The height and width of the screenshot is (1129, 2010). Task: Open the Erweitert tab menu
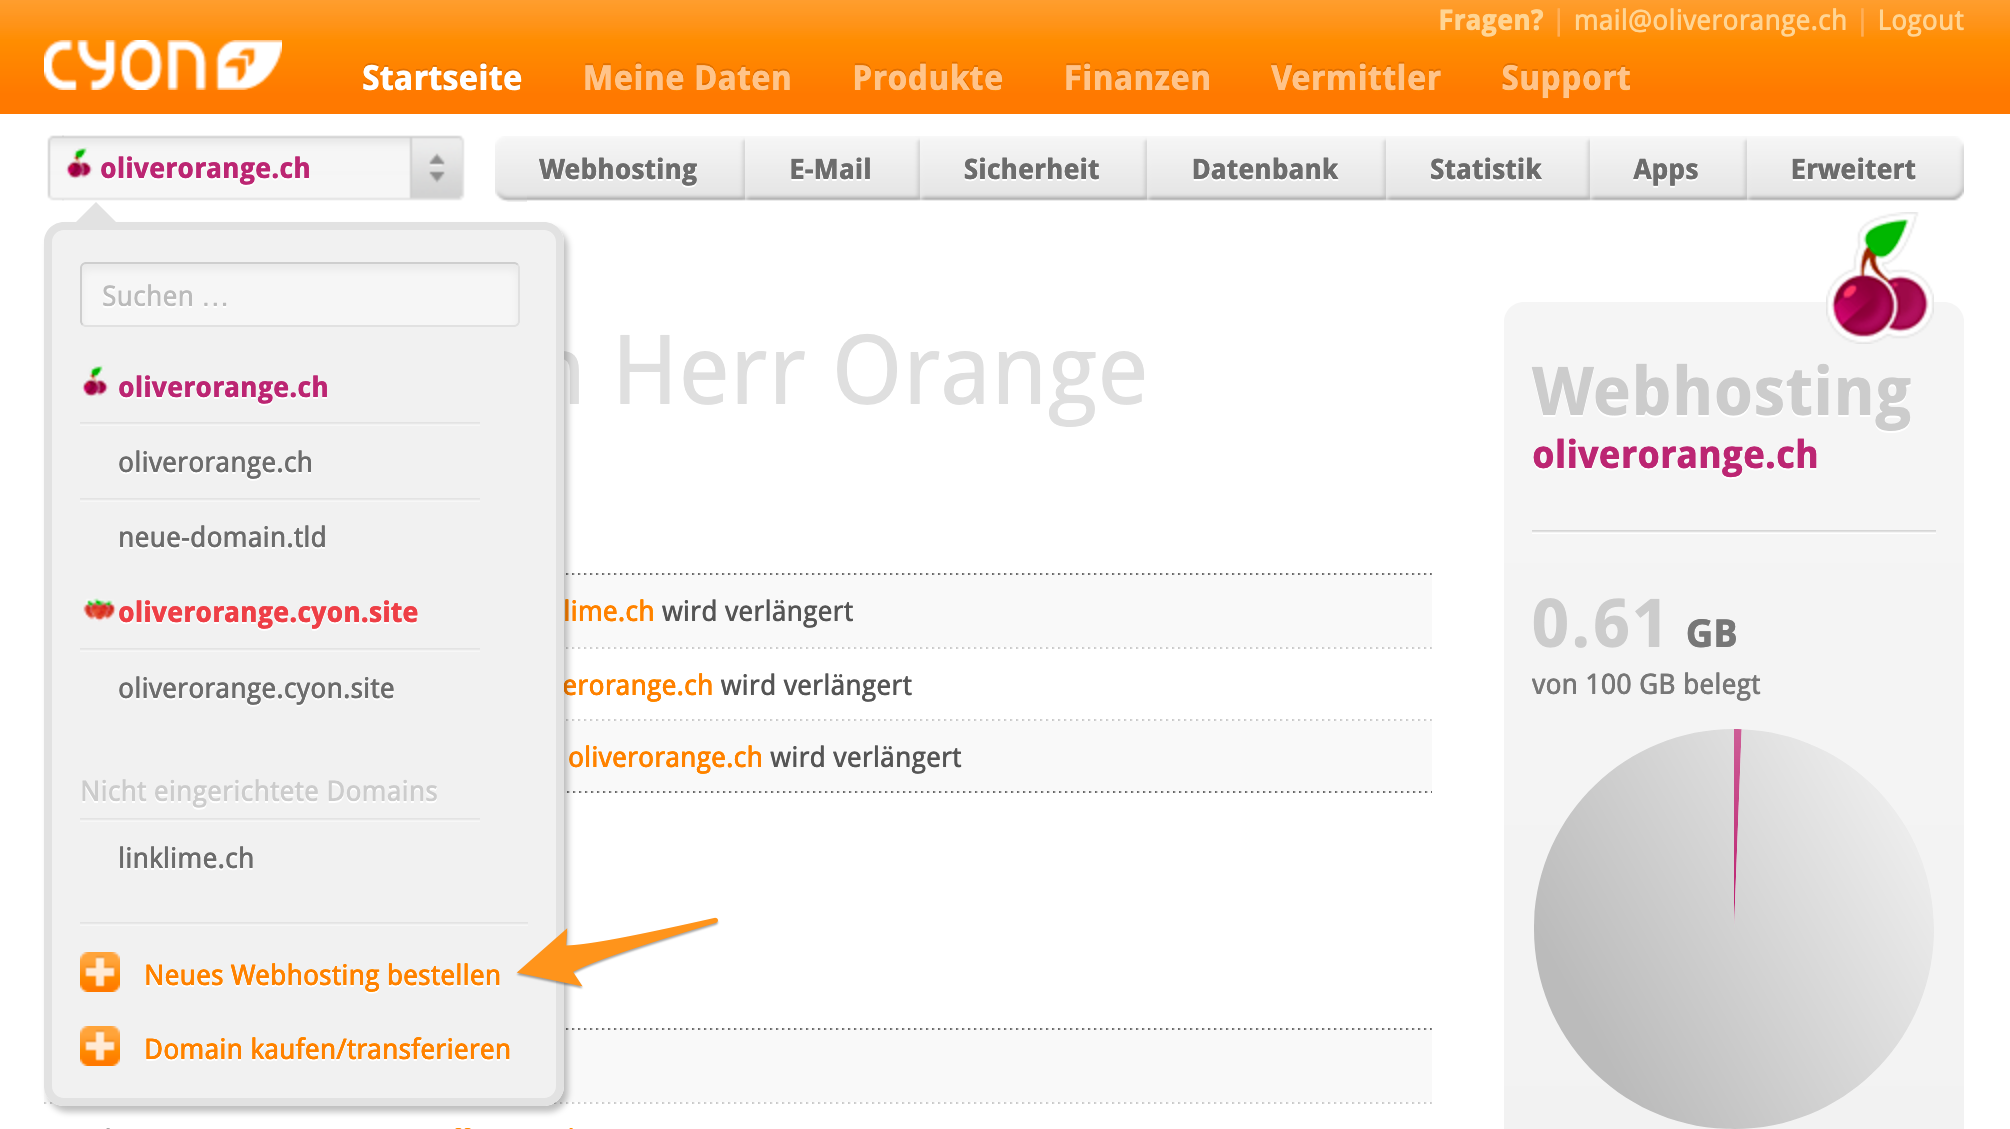[1852, 169]
